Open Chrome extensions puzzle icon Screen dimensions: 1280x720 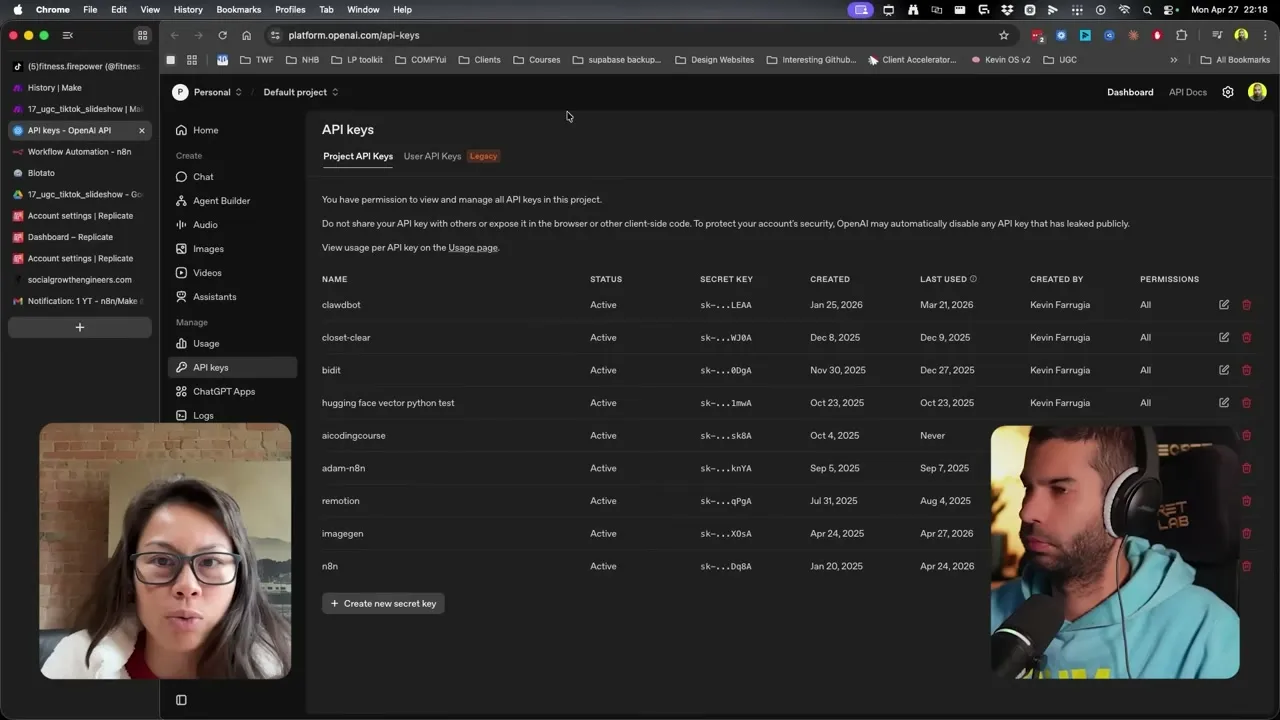click(x=1181, y=35)
